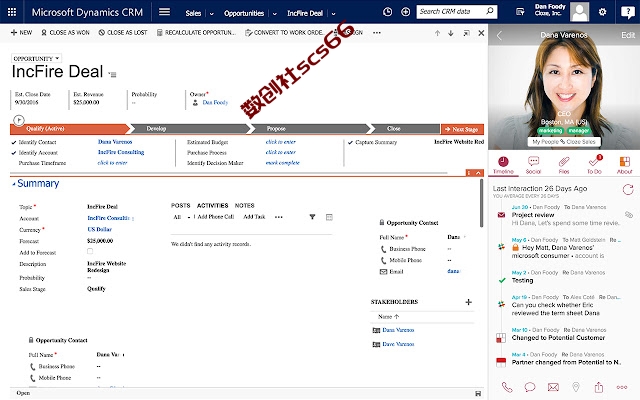The height and width of the screenshot is (400, 640).
Task: Switch to the POSTS tab
Action: click(x=180, y=206)
